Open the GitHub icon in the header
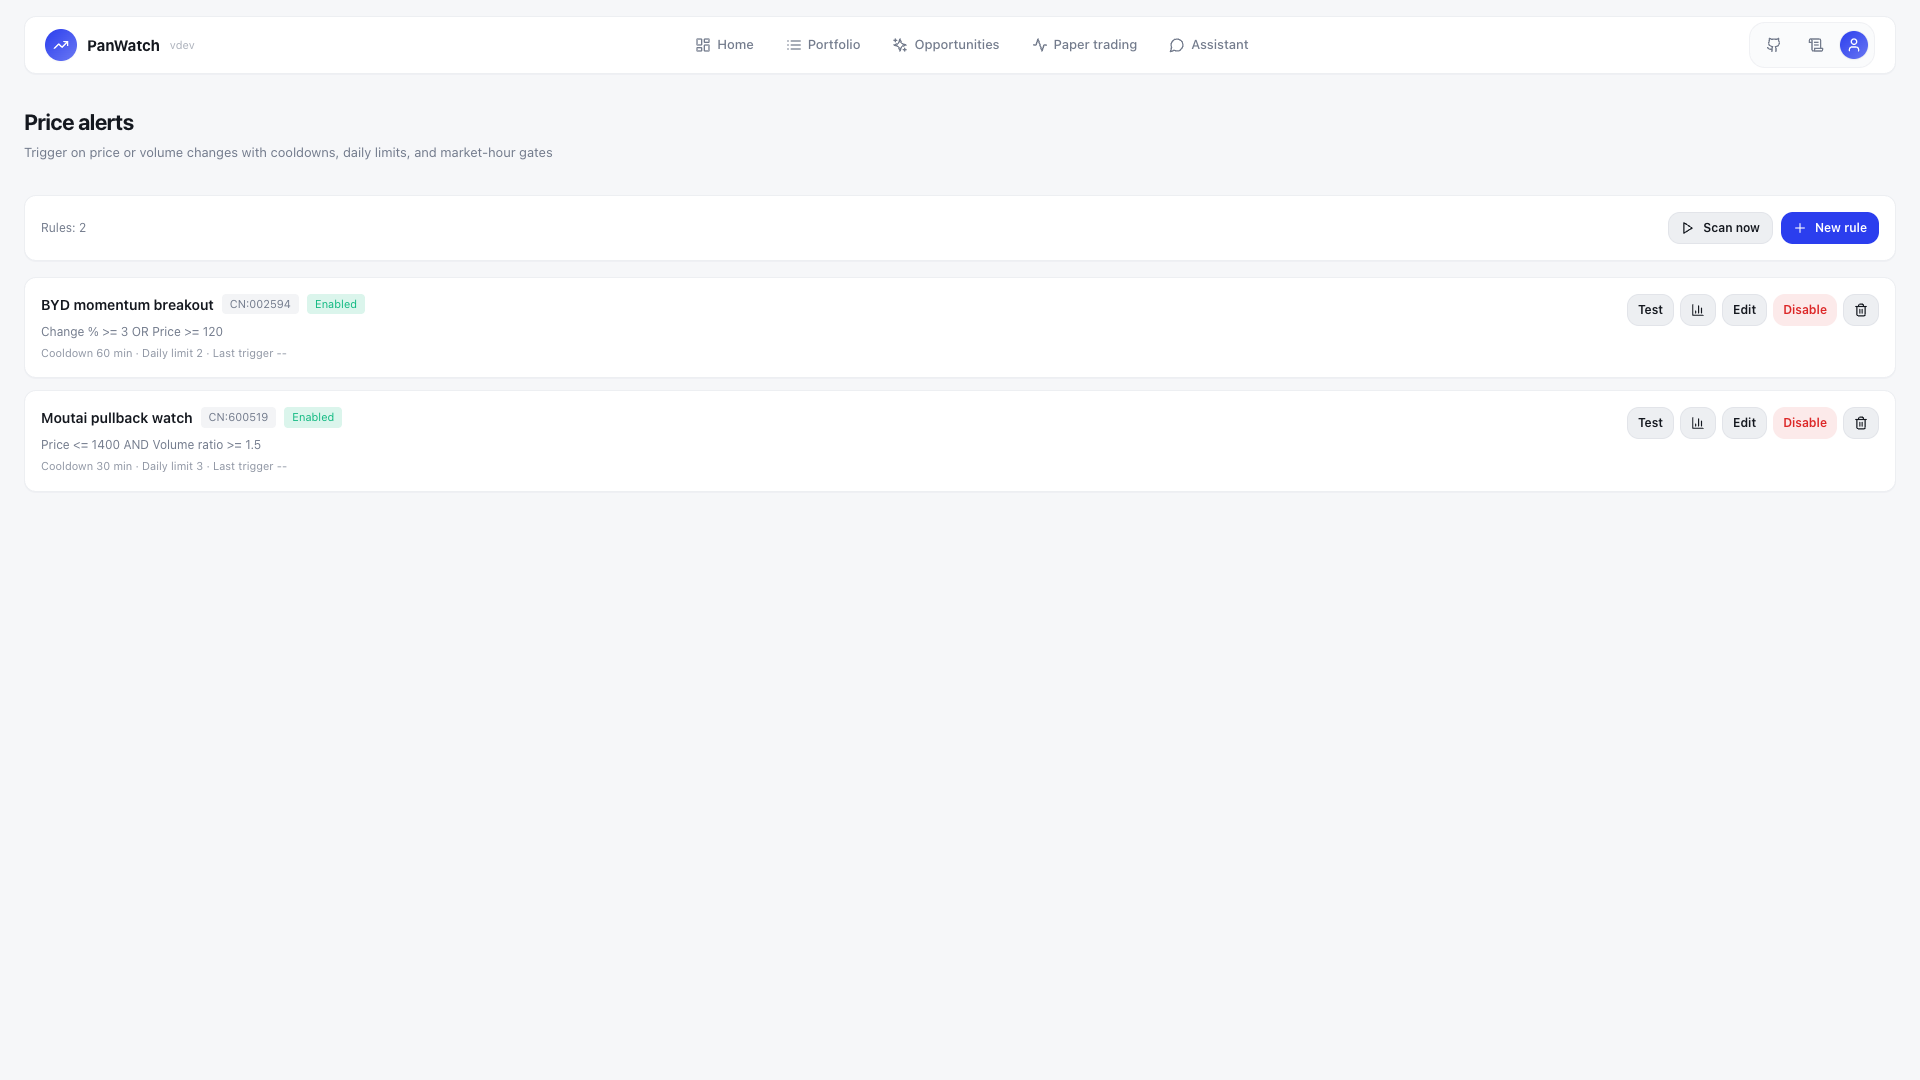The image size is (1920, 1080). (1773, 45)
